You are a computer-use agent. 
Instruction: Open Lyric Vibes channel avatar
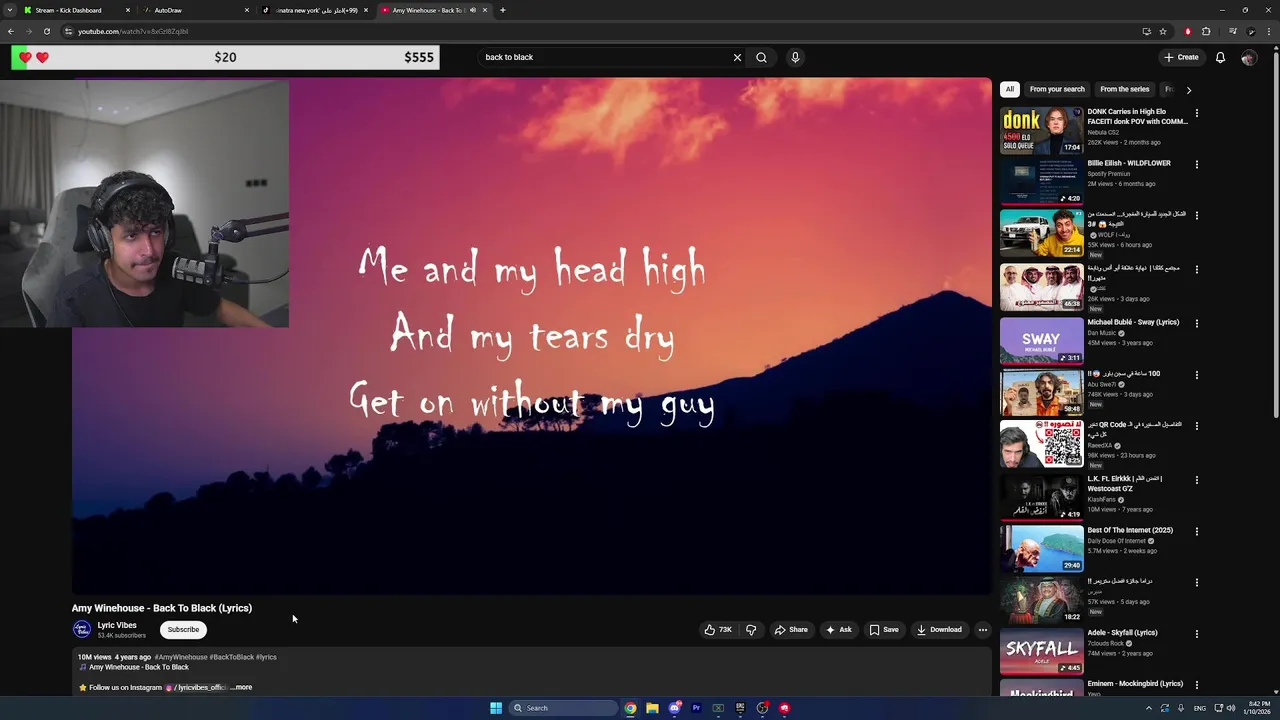(82, 629)
